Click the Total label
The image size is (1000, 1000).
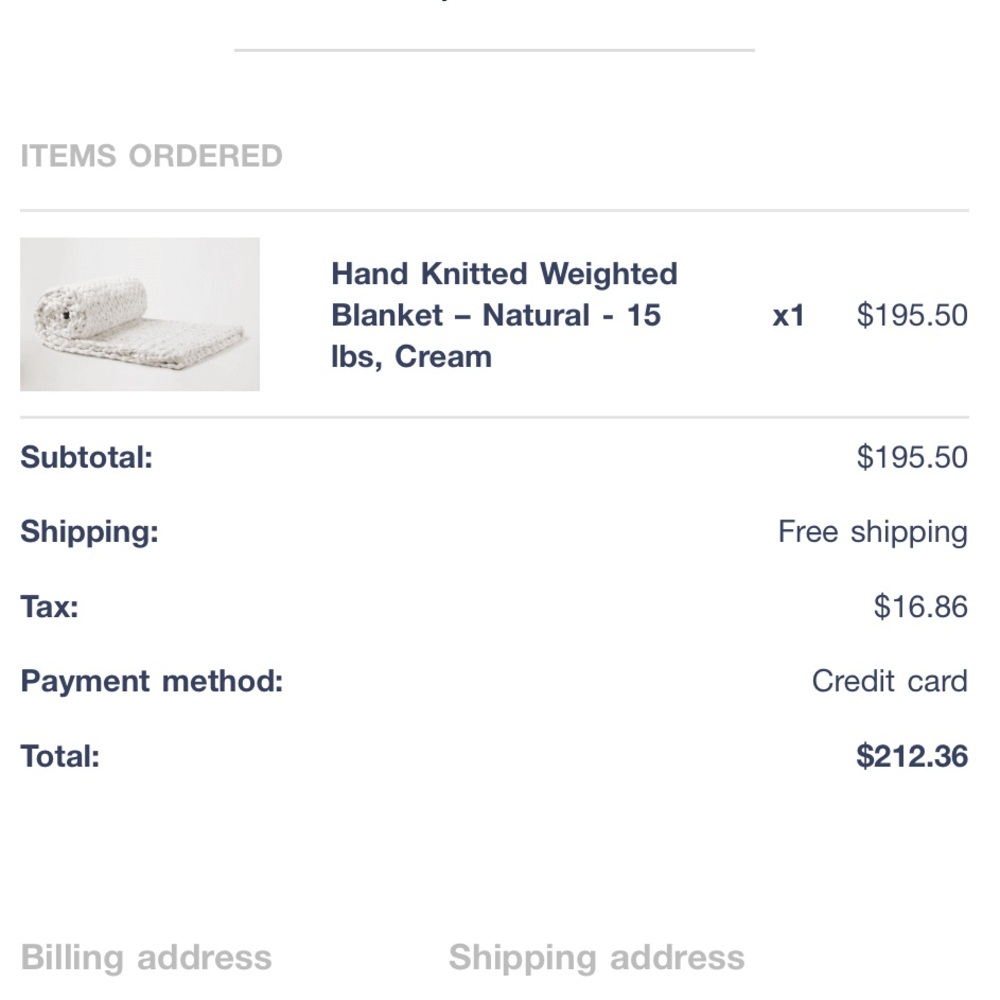(60, 756)
